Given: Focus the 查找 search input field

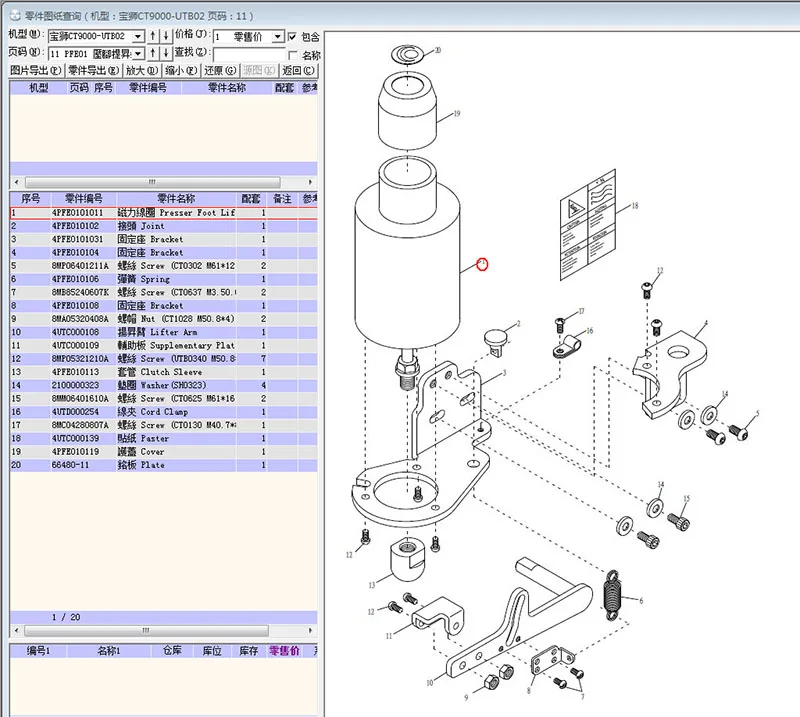Looking at the screenshot, I should click(x=249, y=54).
